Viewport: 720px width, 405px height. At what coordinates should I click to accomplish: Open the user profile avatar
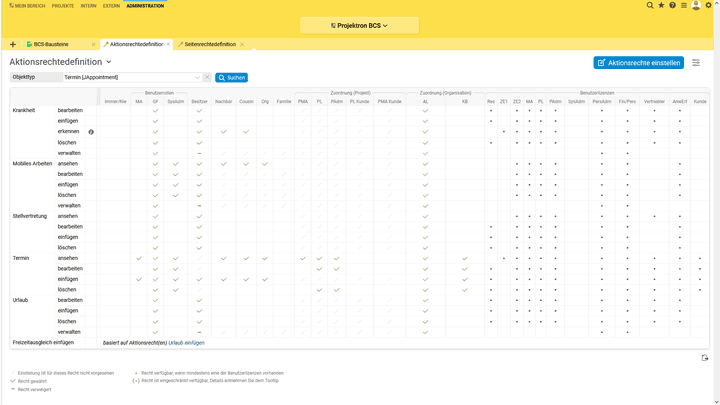696,5
